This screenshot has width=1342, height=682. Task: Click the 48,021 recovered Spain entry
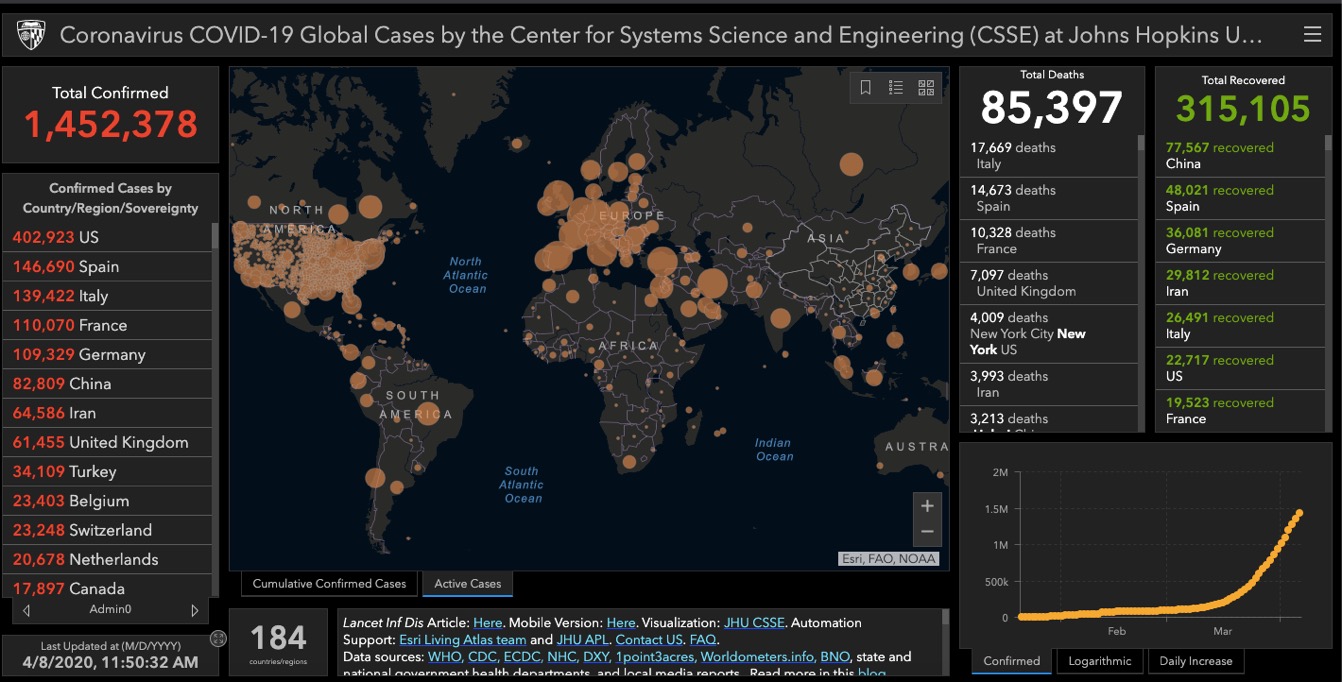1239,198
